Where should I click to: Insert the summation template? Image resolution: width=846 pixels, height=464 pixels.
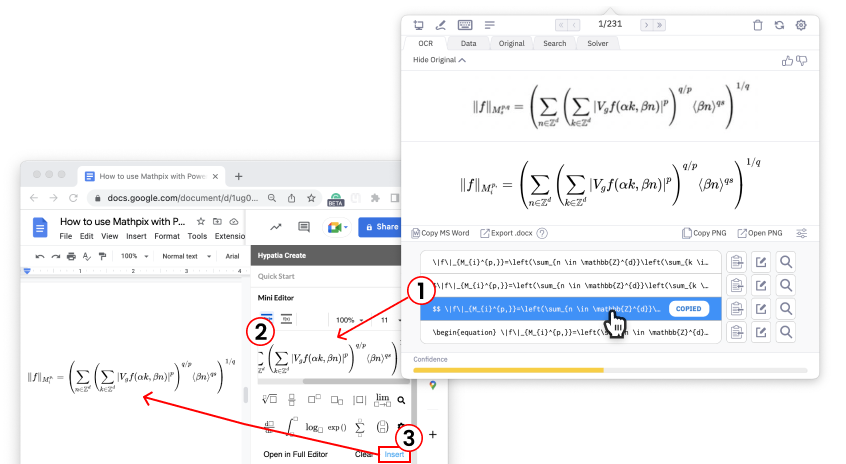click(360, 427)
